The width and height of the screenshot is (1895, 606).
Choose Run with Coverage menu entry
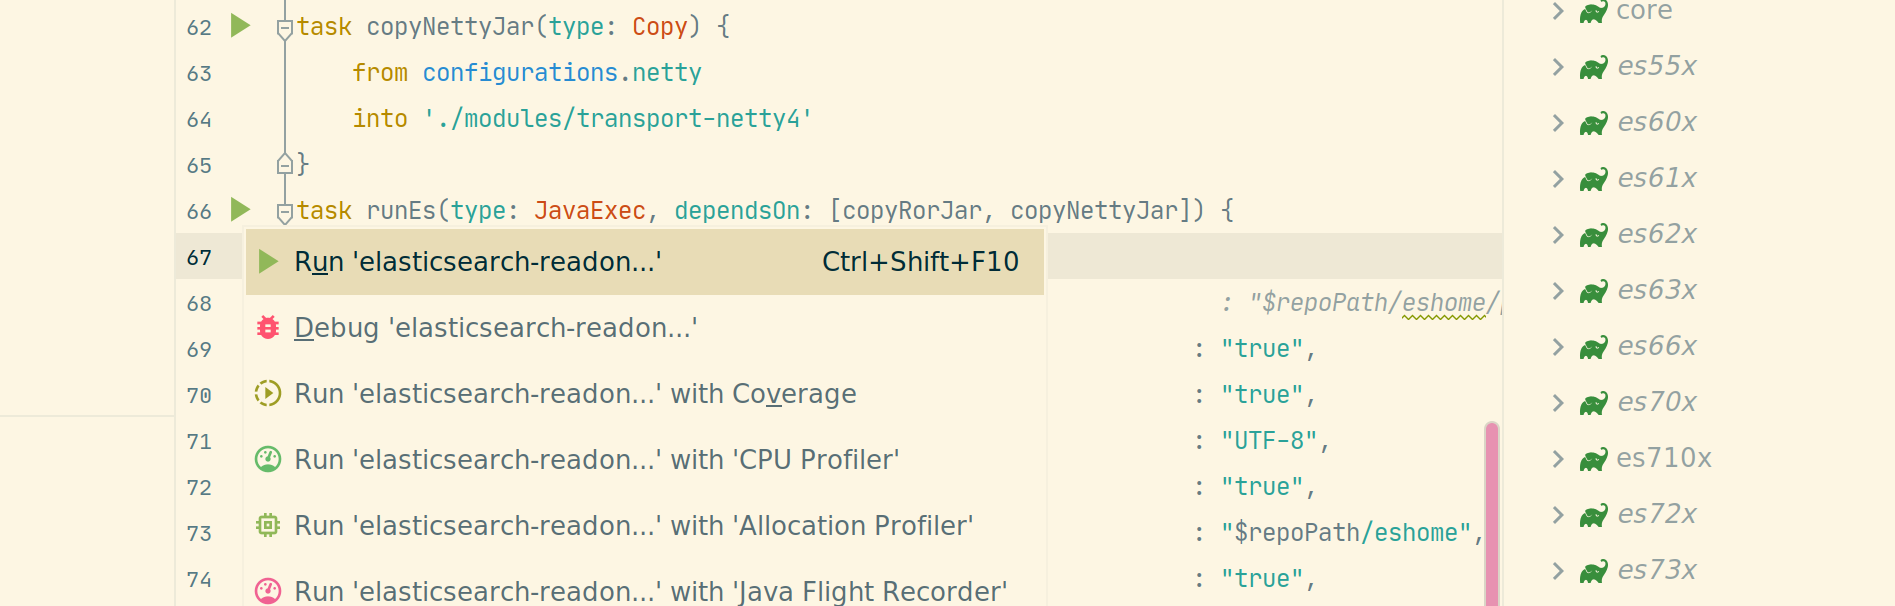click(645, 394)
